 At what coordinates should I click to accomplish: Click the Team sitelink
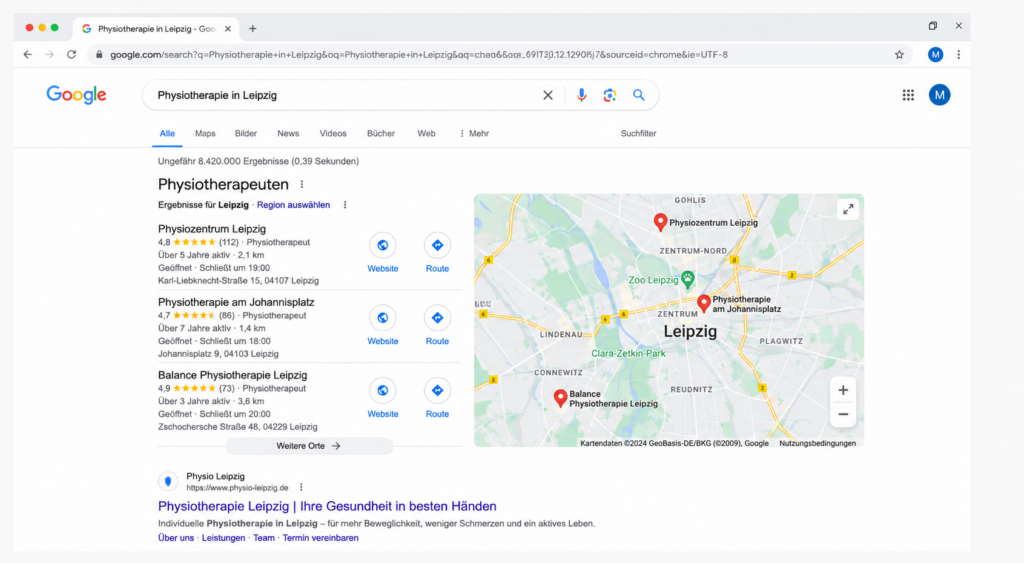click(x=264, y=538)
